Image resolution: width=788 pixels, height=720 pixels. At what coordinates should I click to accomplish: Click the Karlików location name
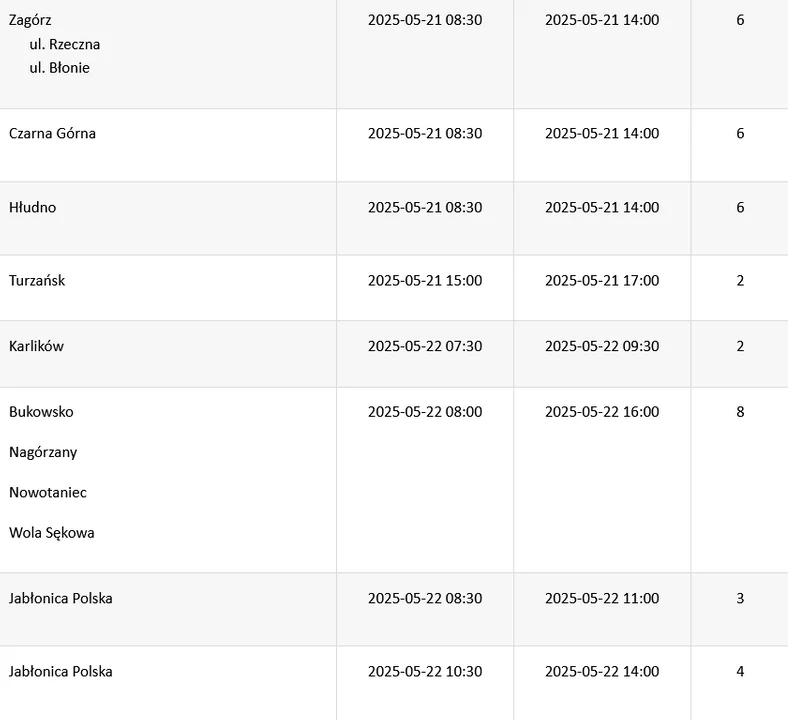[x=36, y=346]
